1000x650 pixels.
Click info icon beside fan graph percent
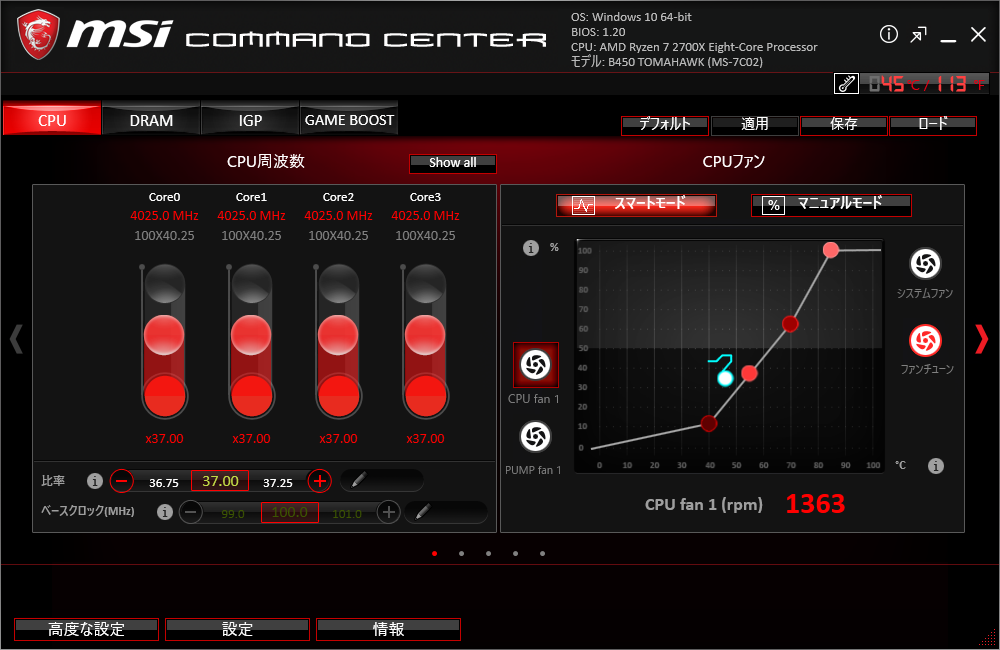coord(531,247)
